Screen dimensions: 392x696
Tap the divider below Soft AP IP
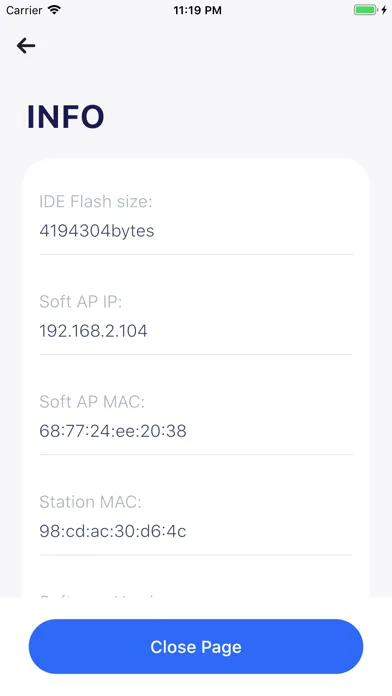click(x=196, y=354)
